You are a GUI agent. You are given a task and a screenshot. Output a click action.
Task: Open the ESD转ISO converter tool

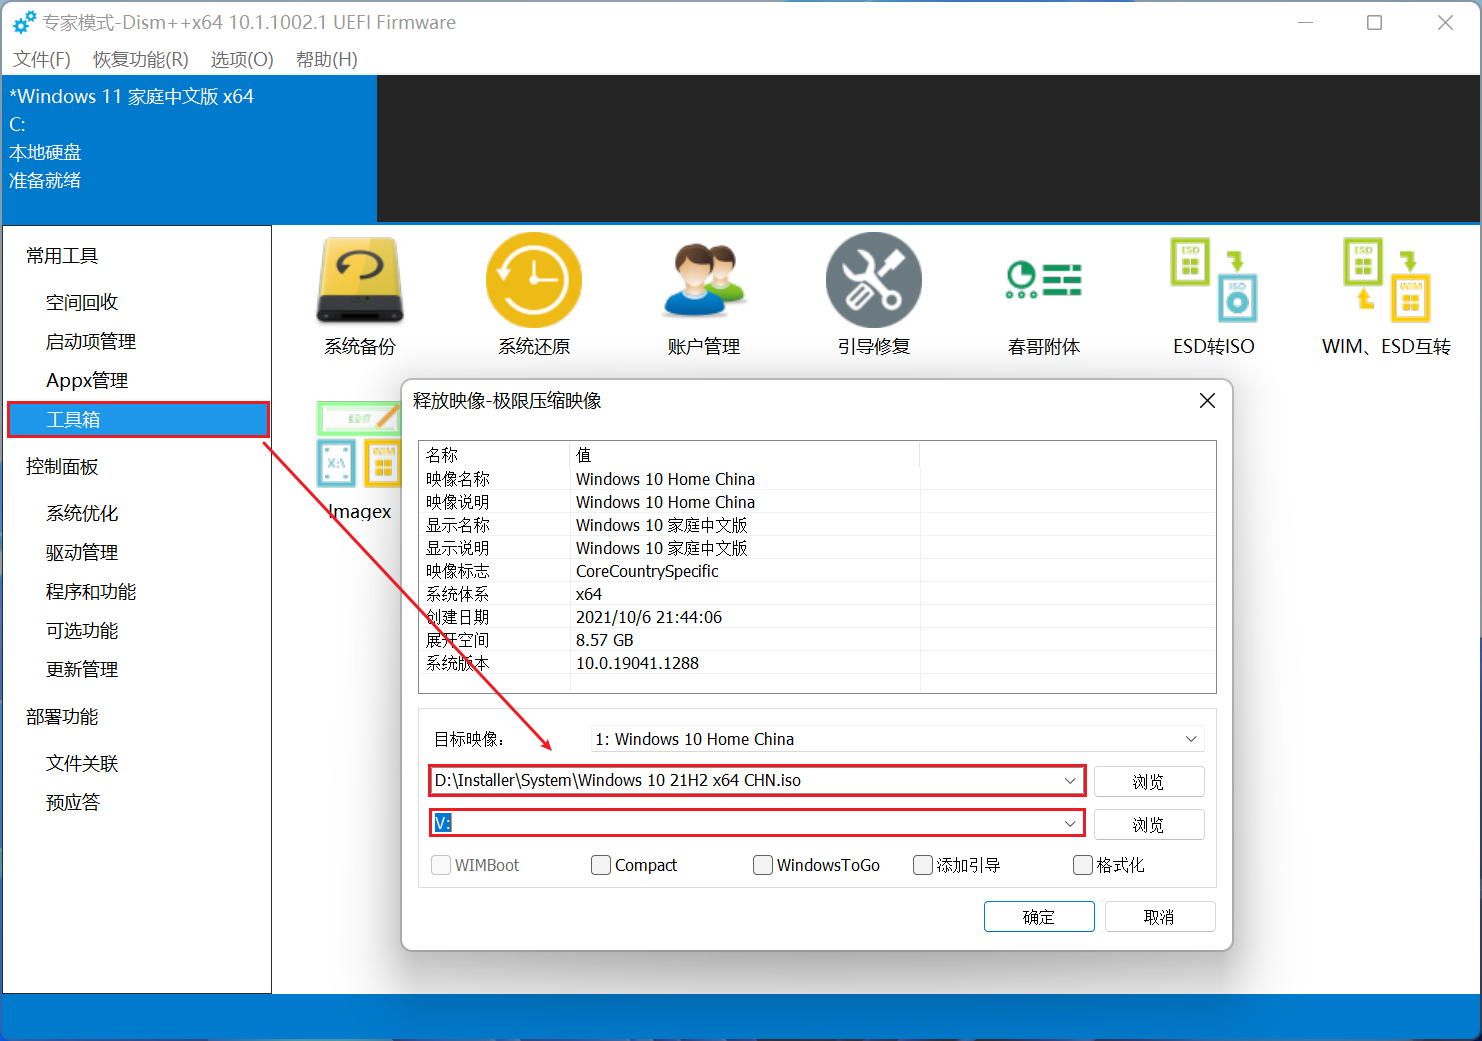pyautogui.click(x=1214, y=295)
